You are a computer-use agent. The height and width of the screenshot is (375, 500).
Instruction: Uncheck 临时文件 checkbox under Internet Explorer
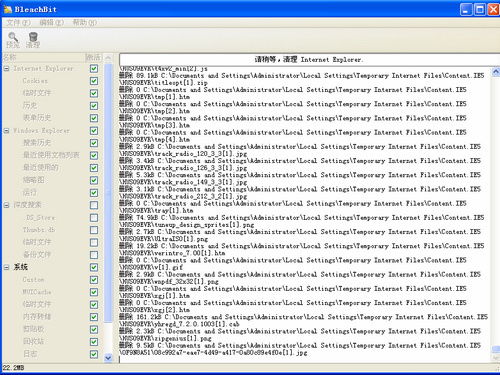tap(94, 93)
